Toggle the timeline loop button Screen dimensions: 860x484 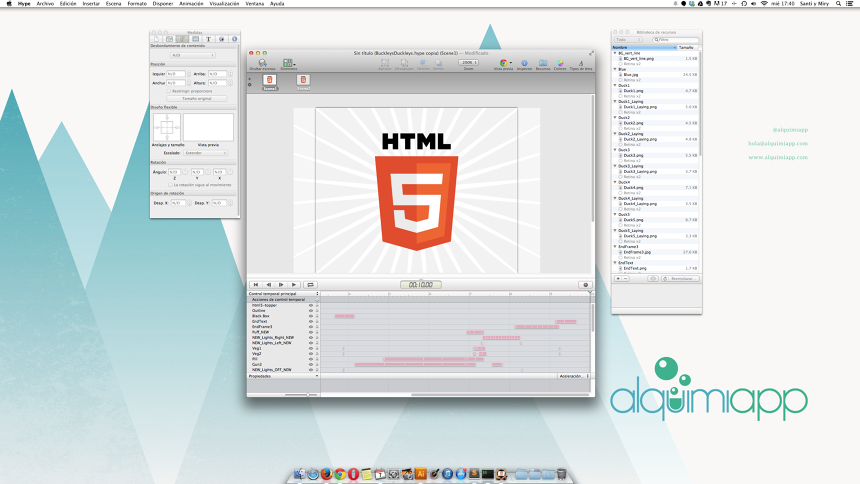click(x=310, y=285)
